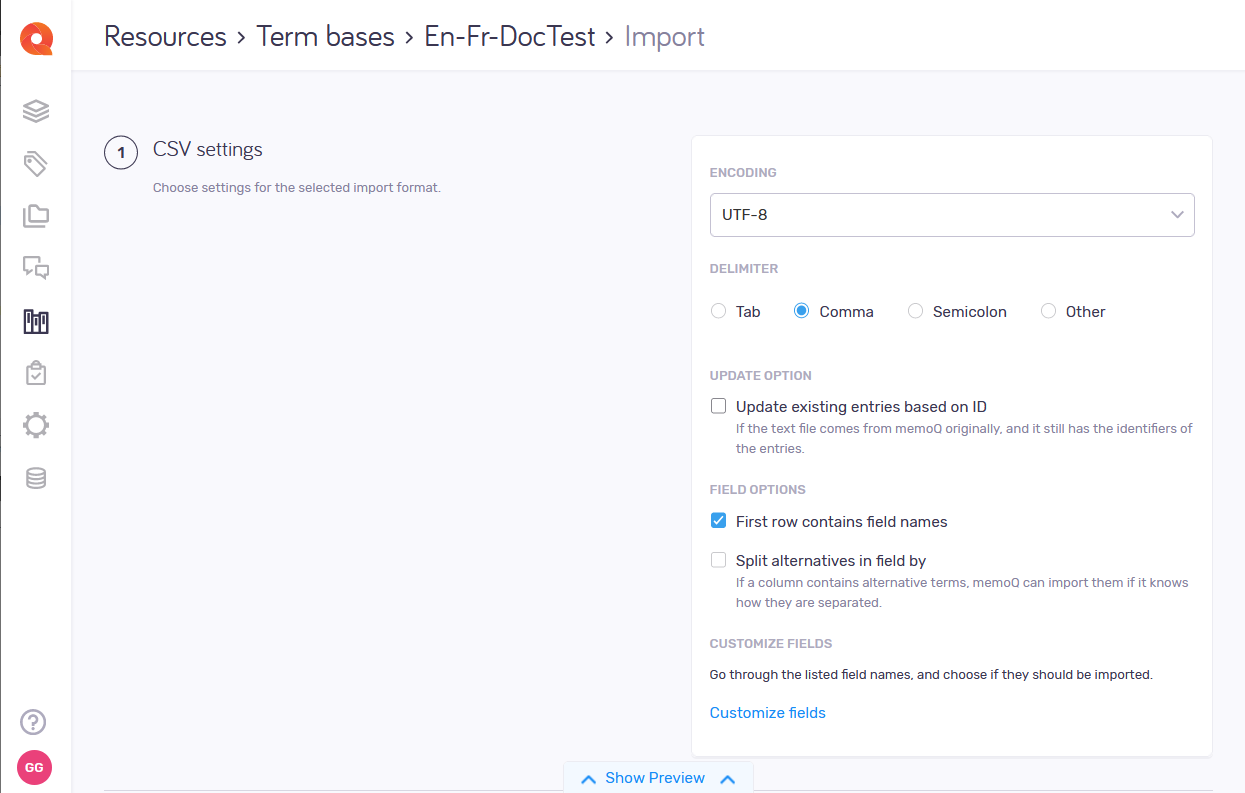Open the chat bubbles sidebar icon

36,268
